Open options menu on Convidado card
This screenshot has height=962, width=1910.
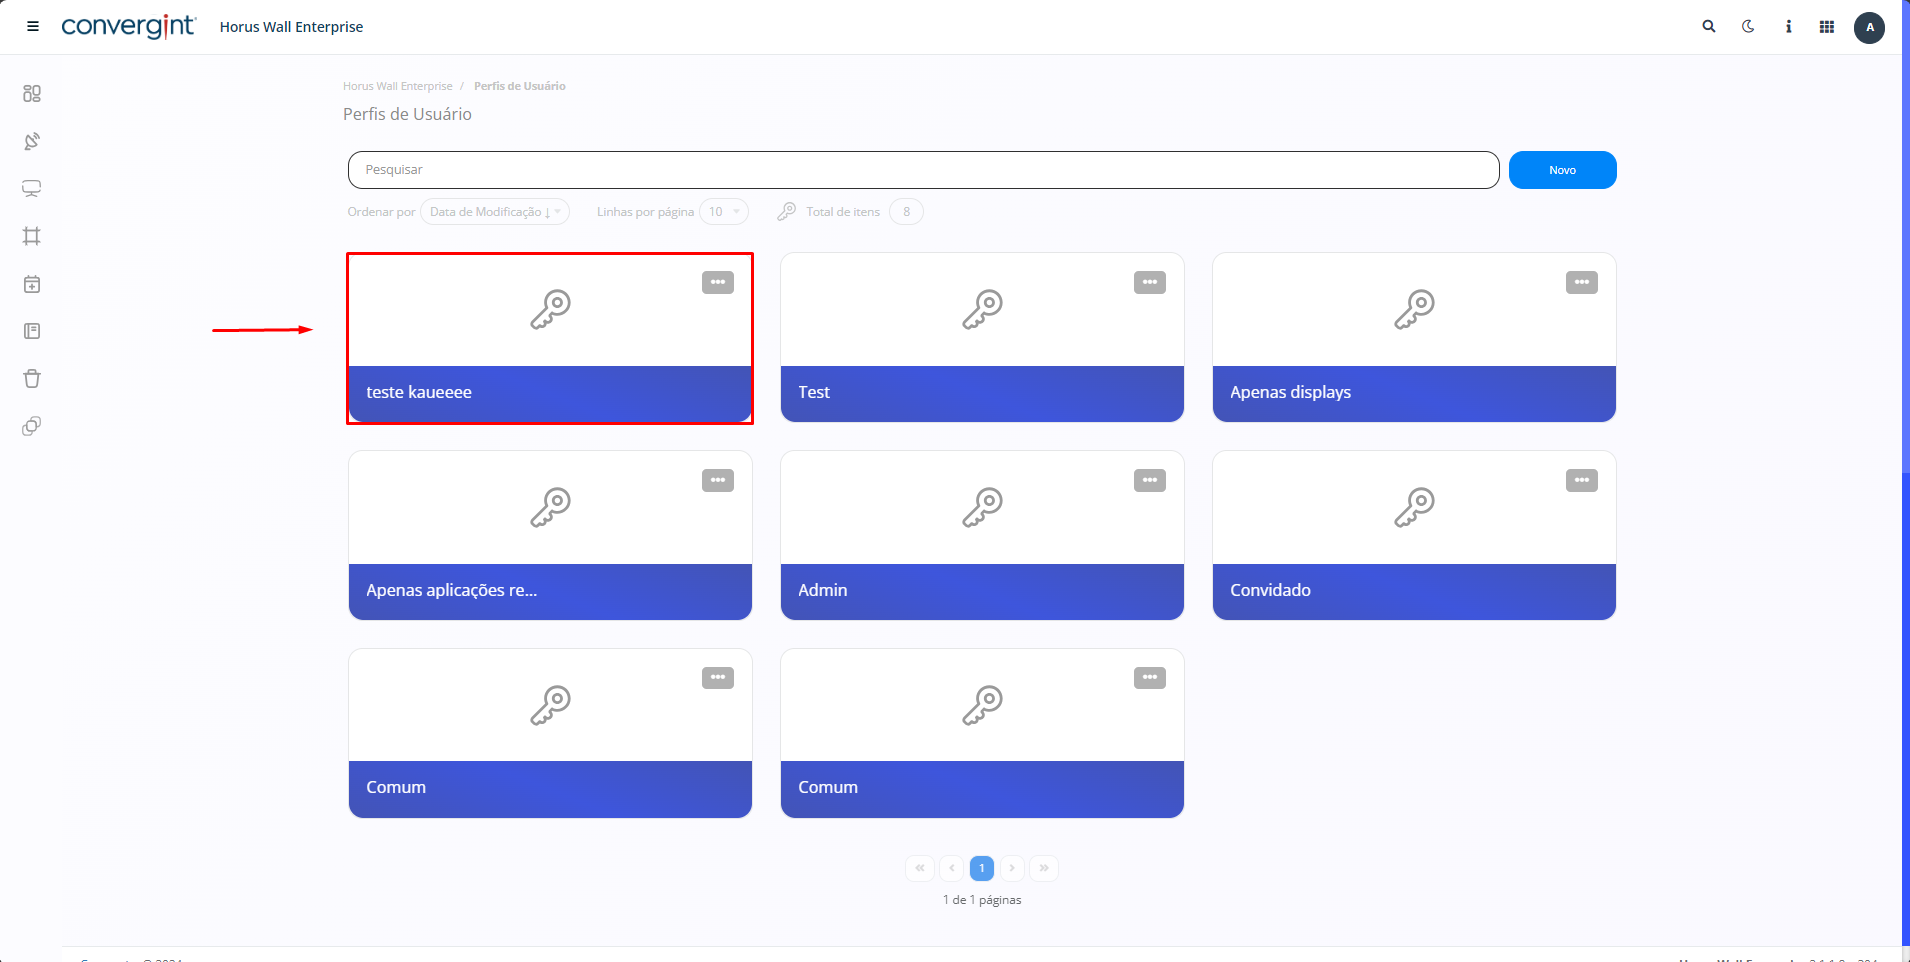(1582, 481)
